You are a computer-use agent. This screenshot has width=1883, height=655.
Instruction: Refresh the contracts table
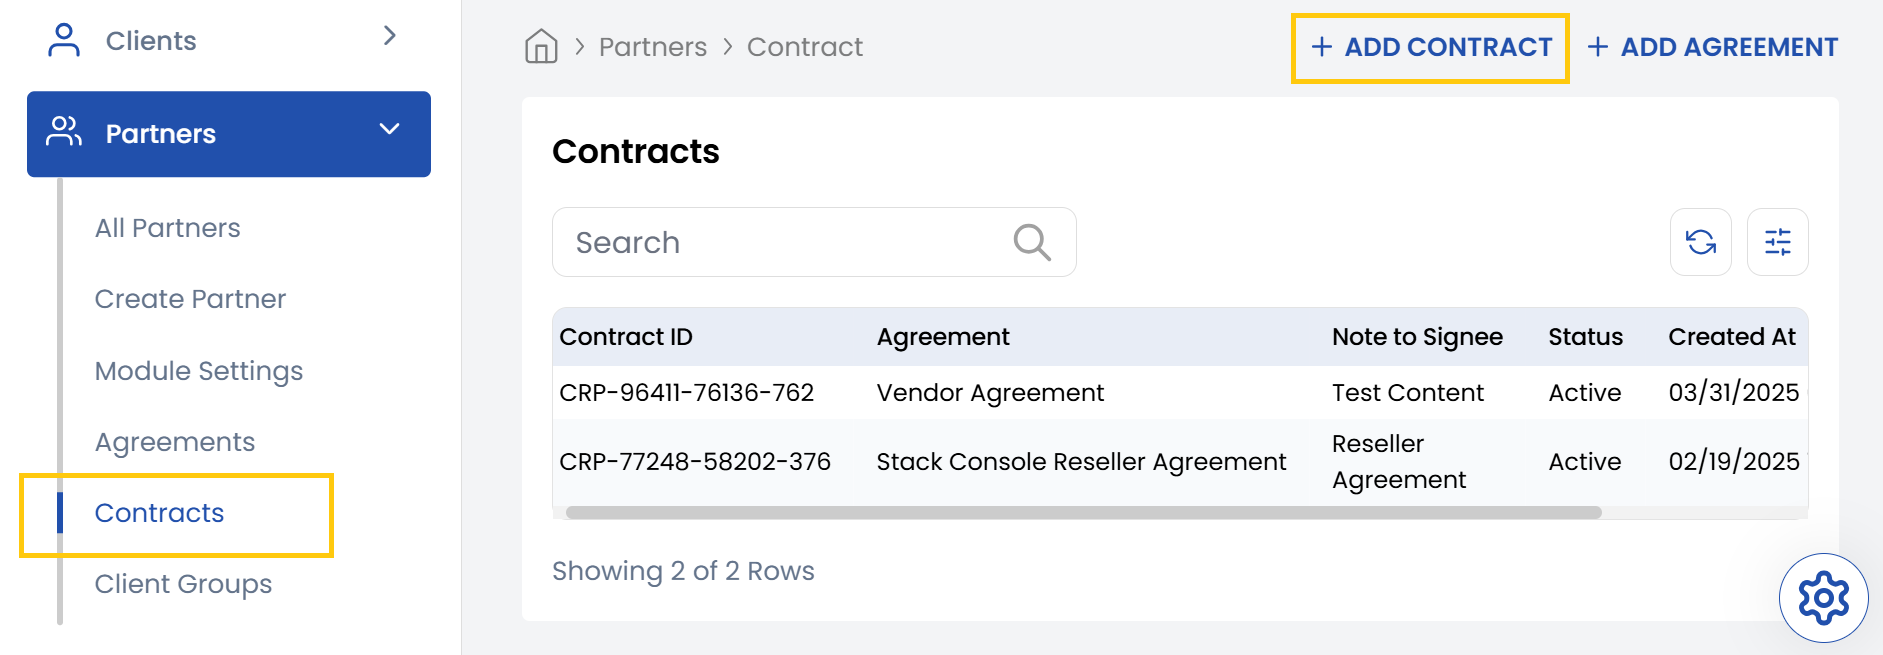(1700, 242)
